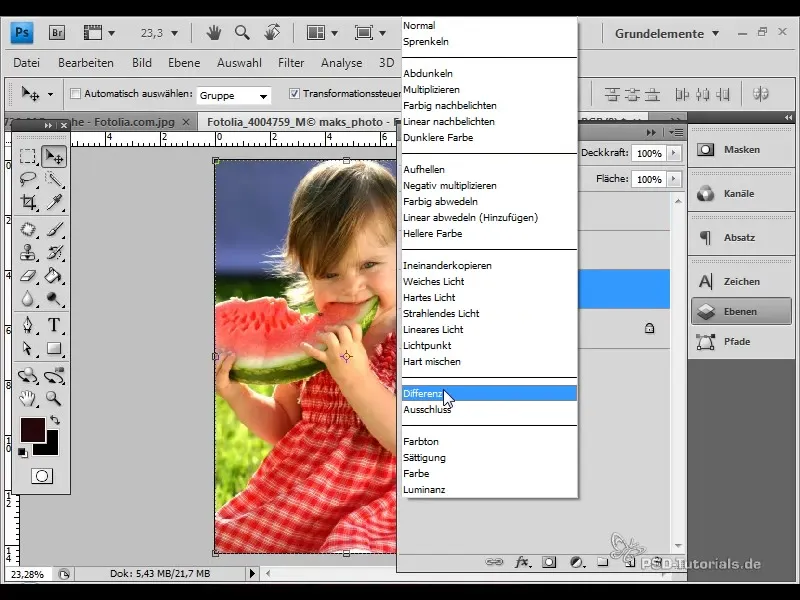Select the History Brush tool

(54, 253)
